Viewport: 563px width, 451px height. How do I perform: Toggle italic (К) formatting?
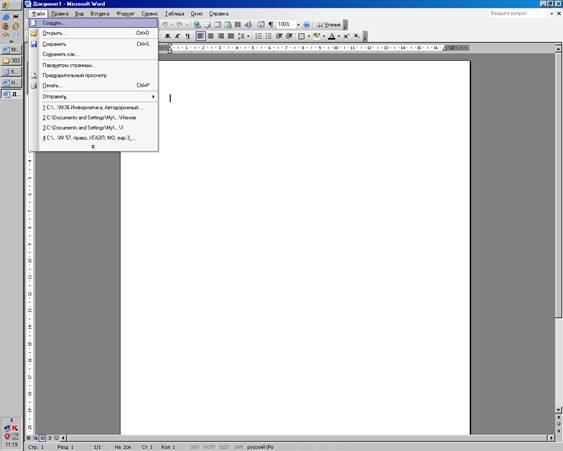(x=177, y=36)
